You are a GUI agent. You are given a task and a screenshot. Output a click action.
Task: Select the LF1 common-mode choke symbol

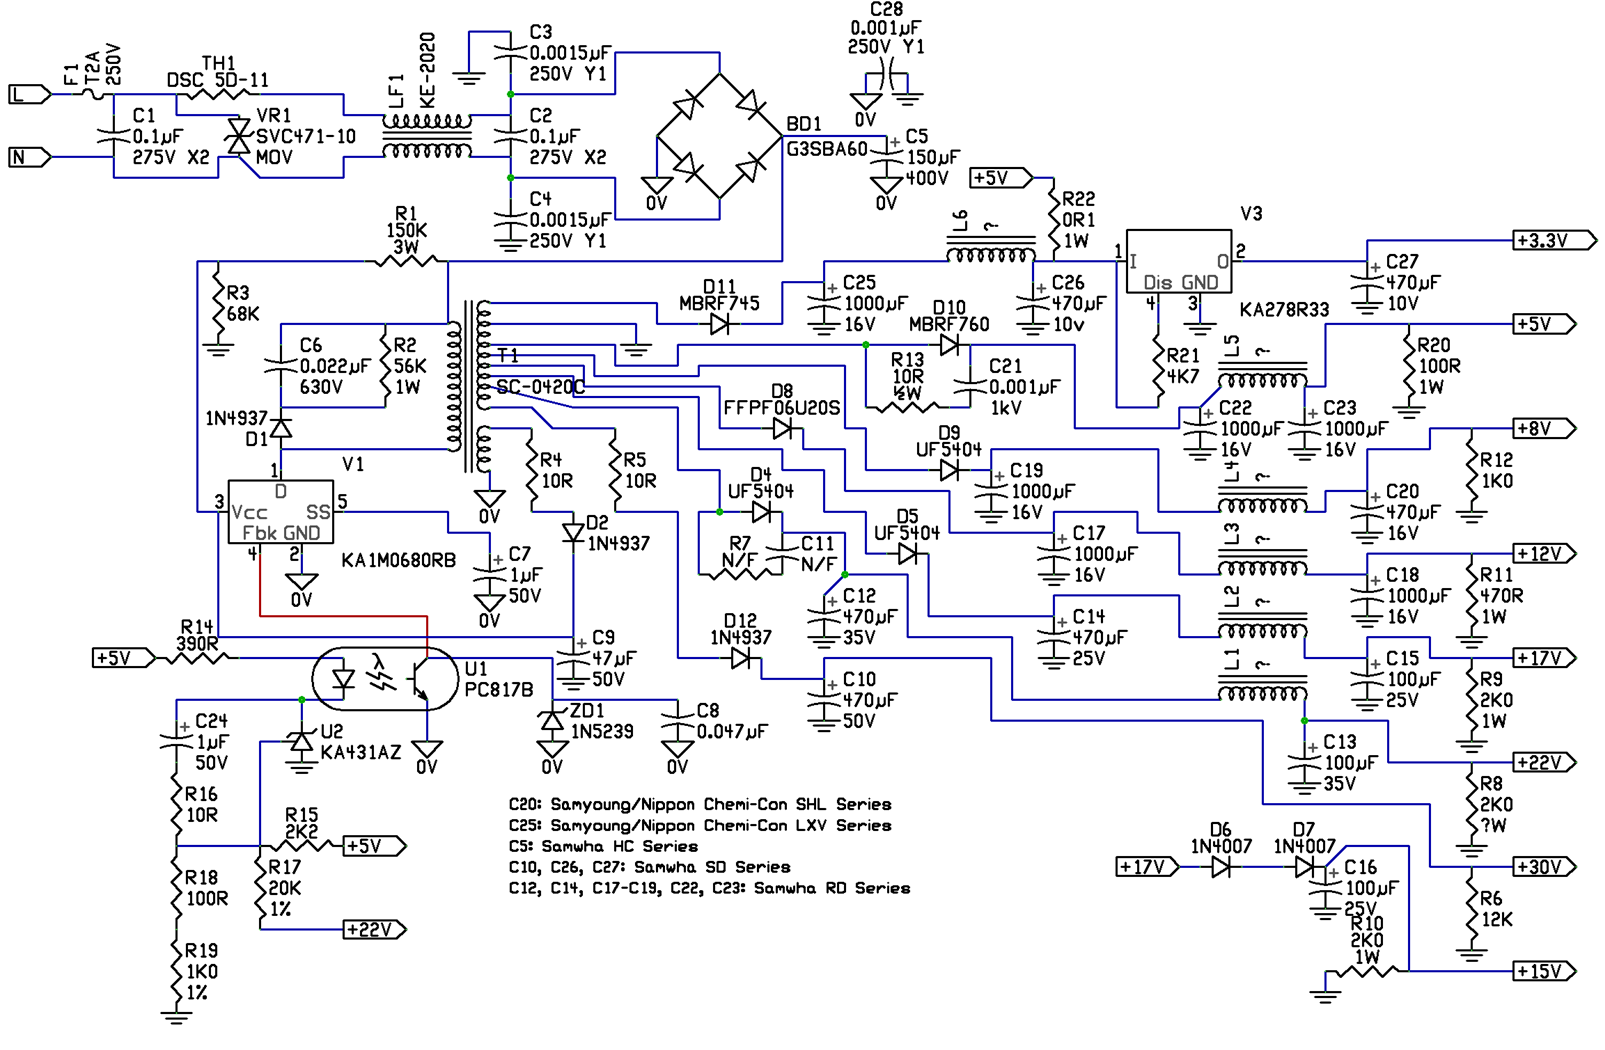[427, 137]
